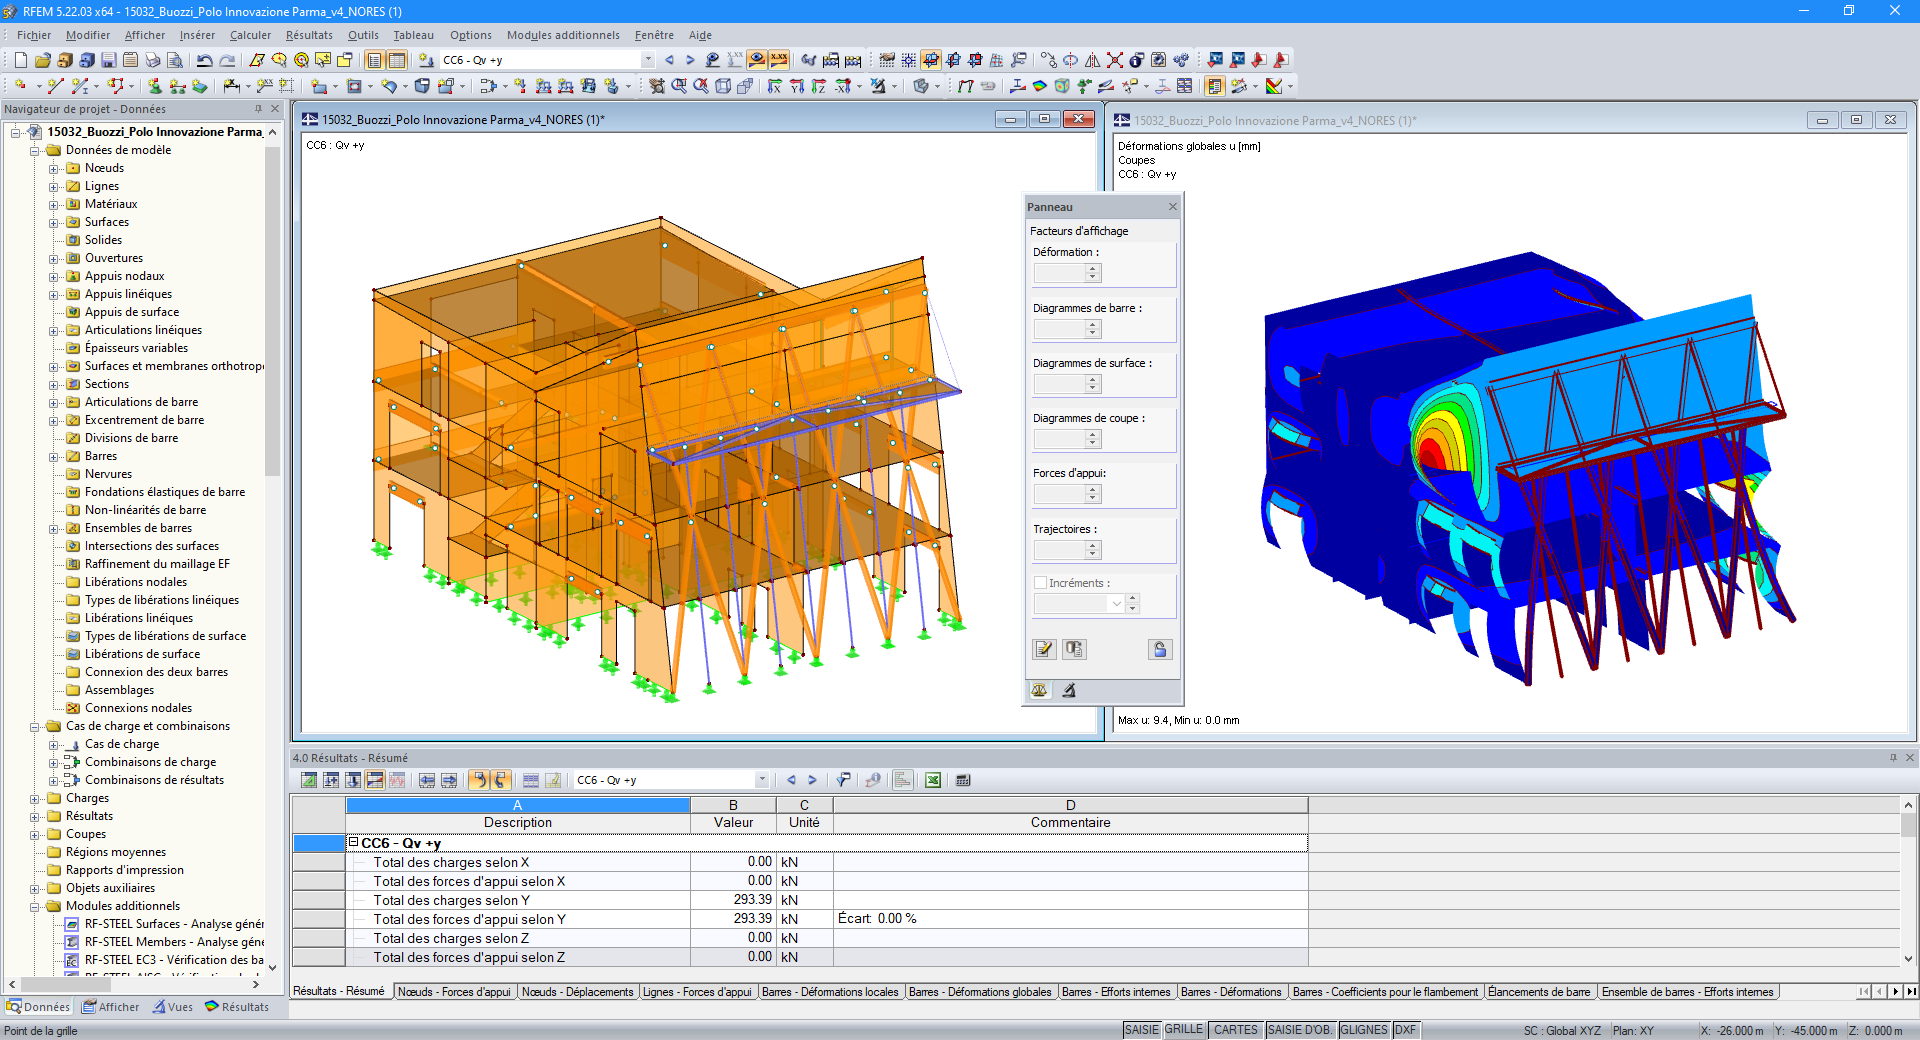Click the DXF status bar button
Screen dimensions: 1920x1040
(x=1406, y=1030)
